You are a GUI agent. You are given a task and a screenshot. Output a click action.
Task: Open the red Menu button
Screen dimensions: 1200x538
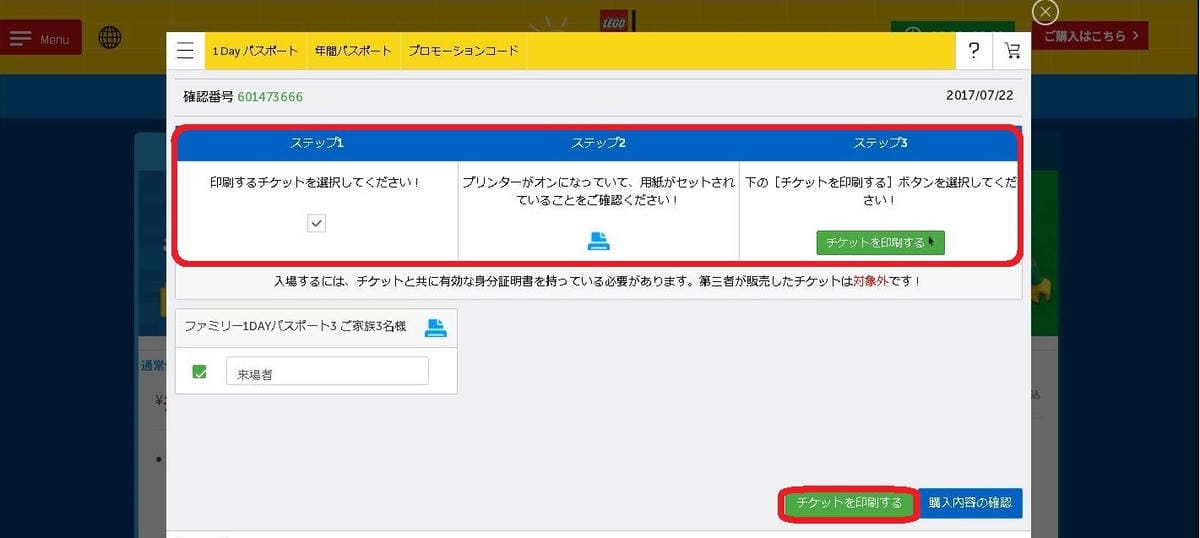click(41, 39)
